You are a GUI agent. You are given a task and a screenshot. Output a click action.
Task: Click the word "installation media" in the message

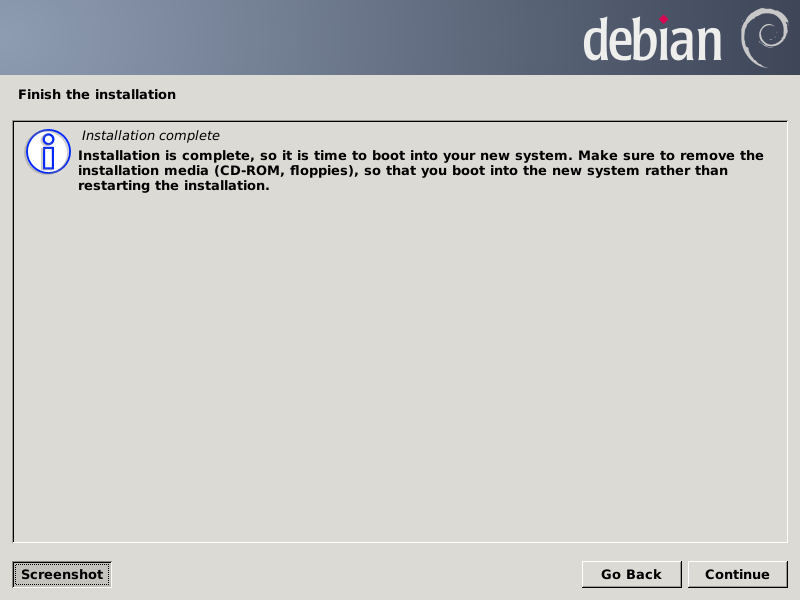143,170
